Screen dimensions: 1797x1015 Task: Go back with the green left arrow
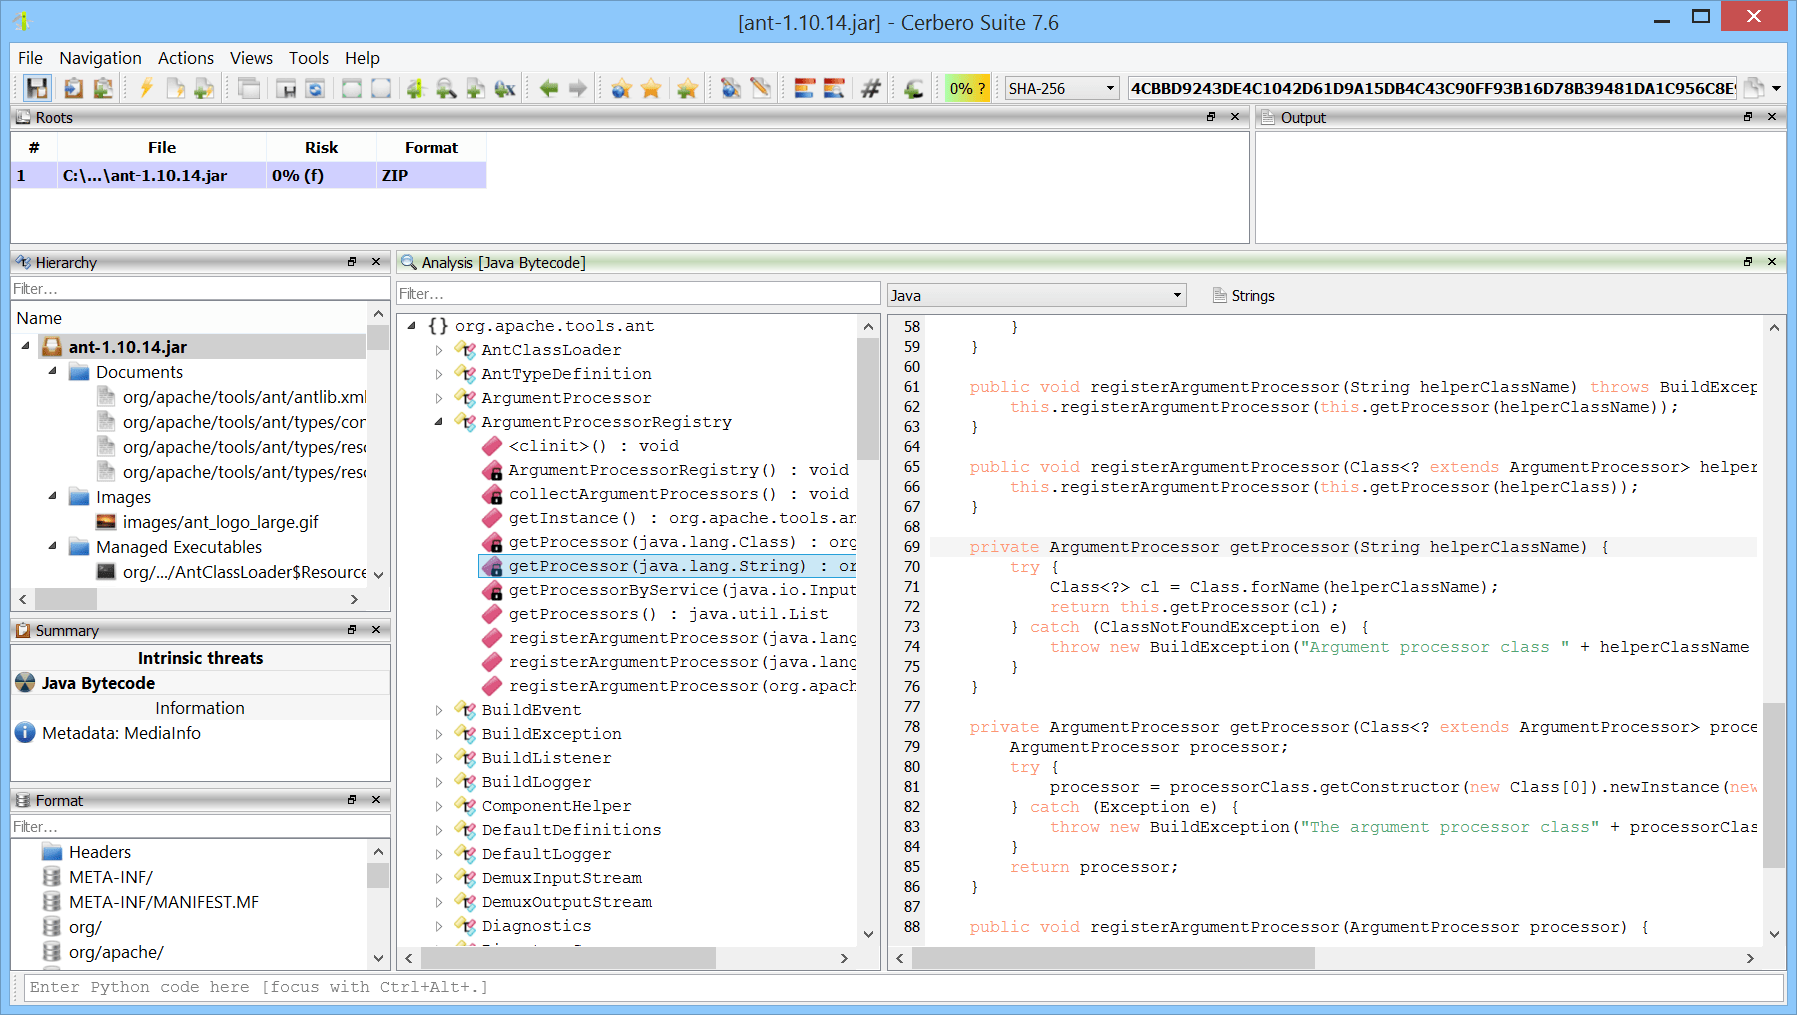point(548,88)
